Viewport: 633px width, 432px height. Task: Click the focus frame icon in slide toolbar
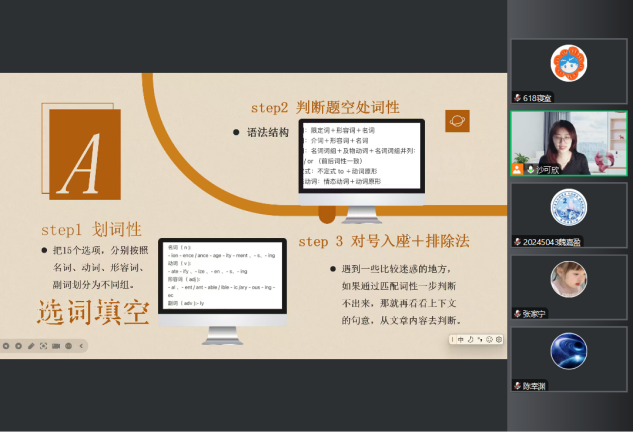[43, 346]
